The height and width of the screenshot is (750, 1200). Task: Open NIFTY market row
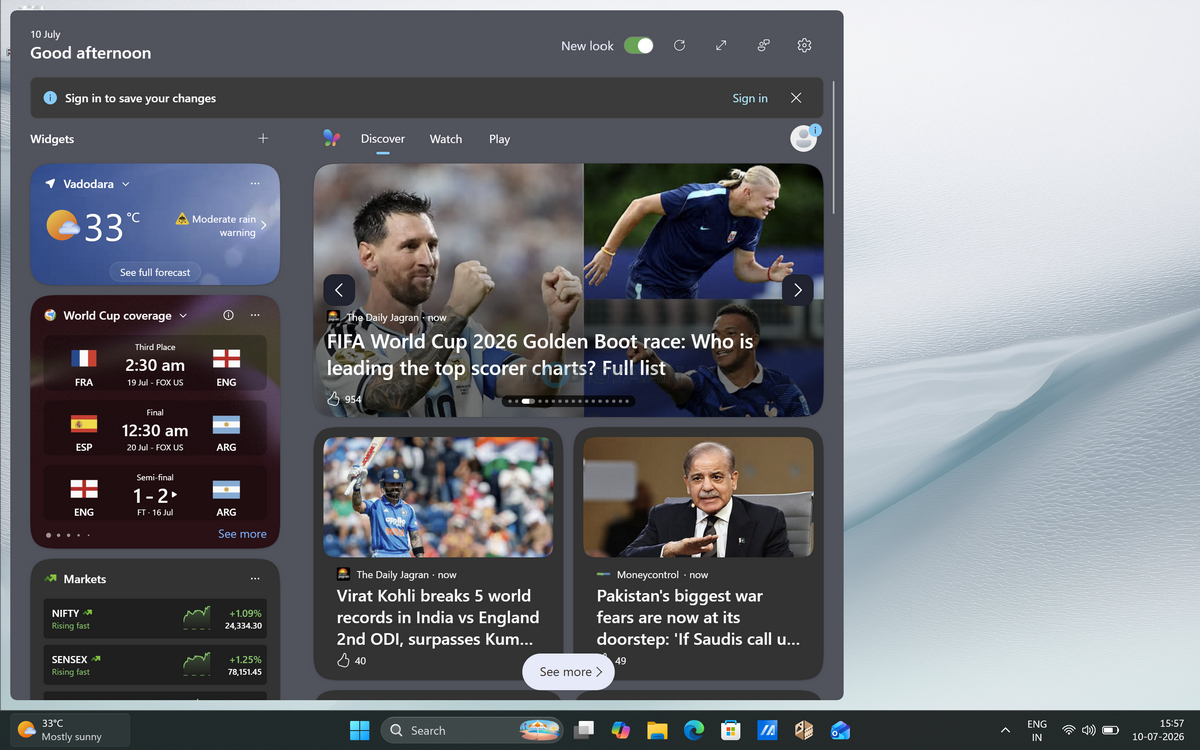pyautogui.click(x=155, y=619)
